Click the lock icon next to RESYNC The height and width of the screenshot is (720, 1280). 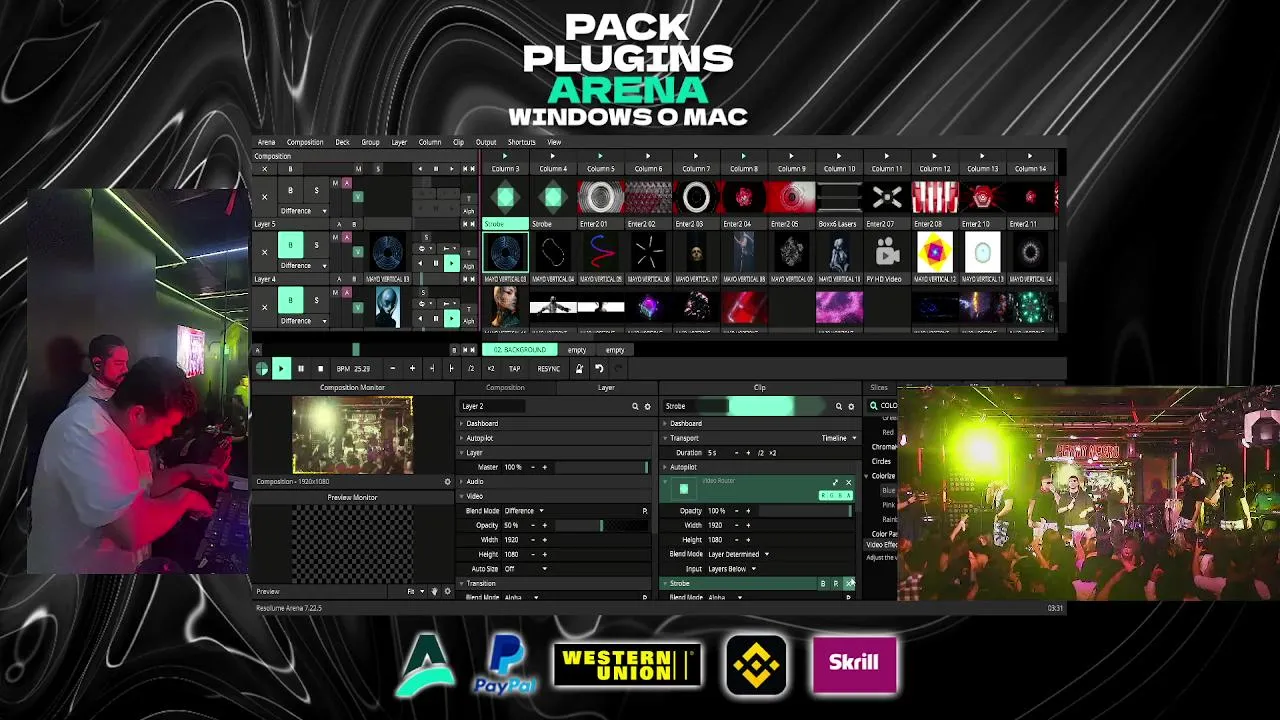[x=578, y=368]
